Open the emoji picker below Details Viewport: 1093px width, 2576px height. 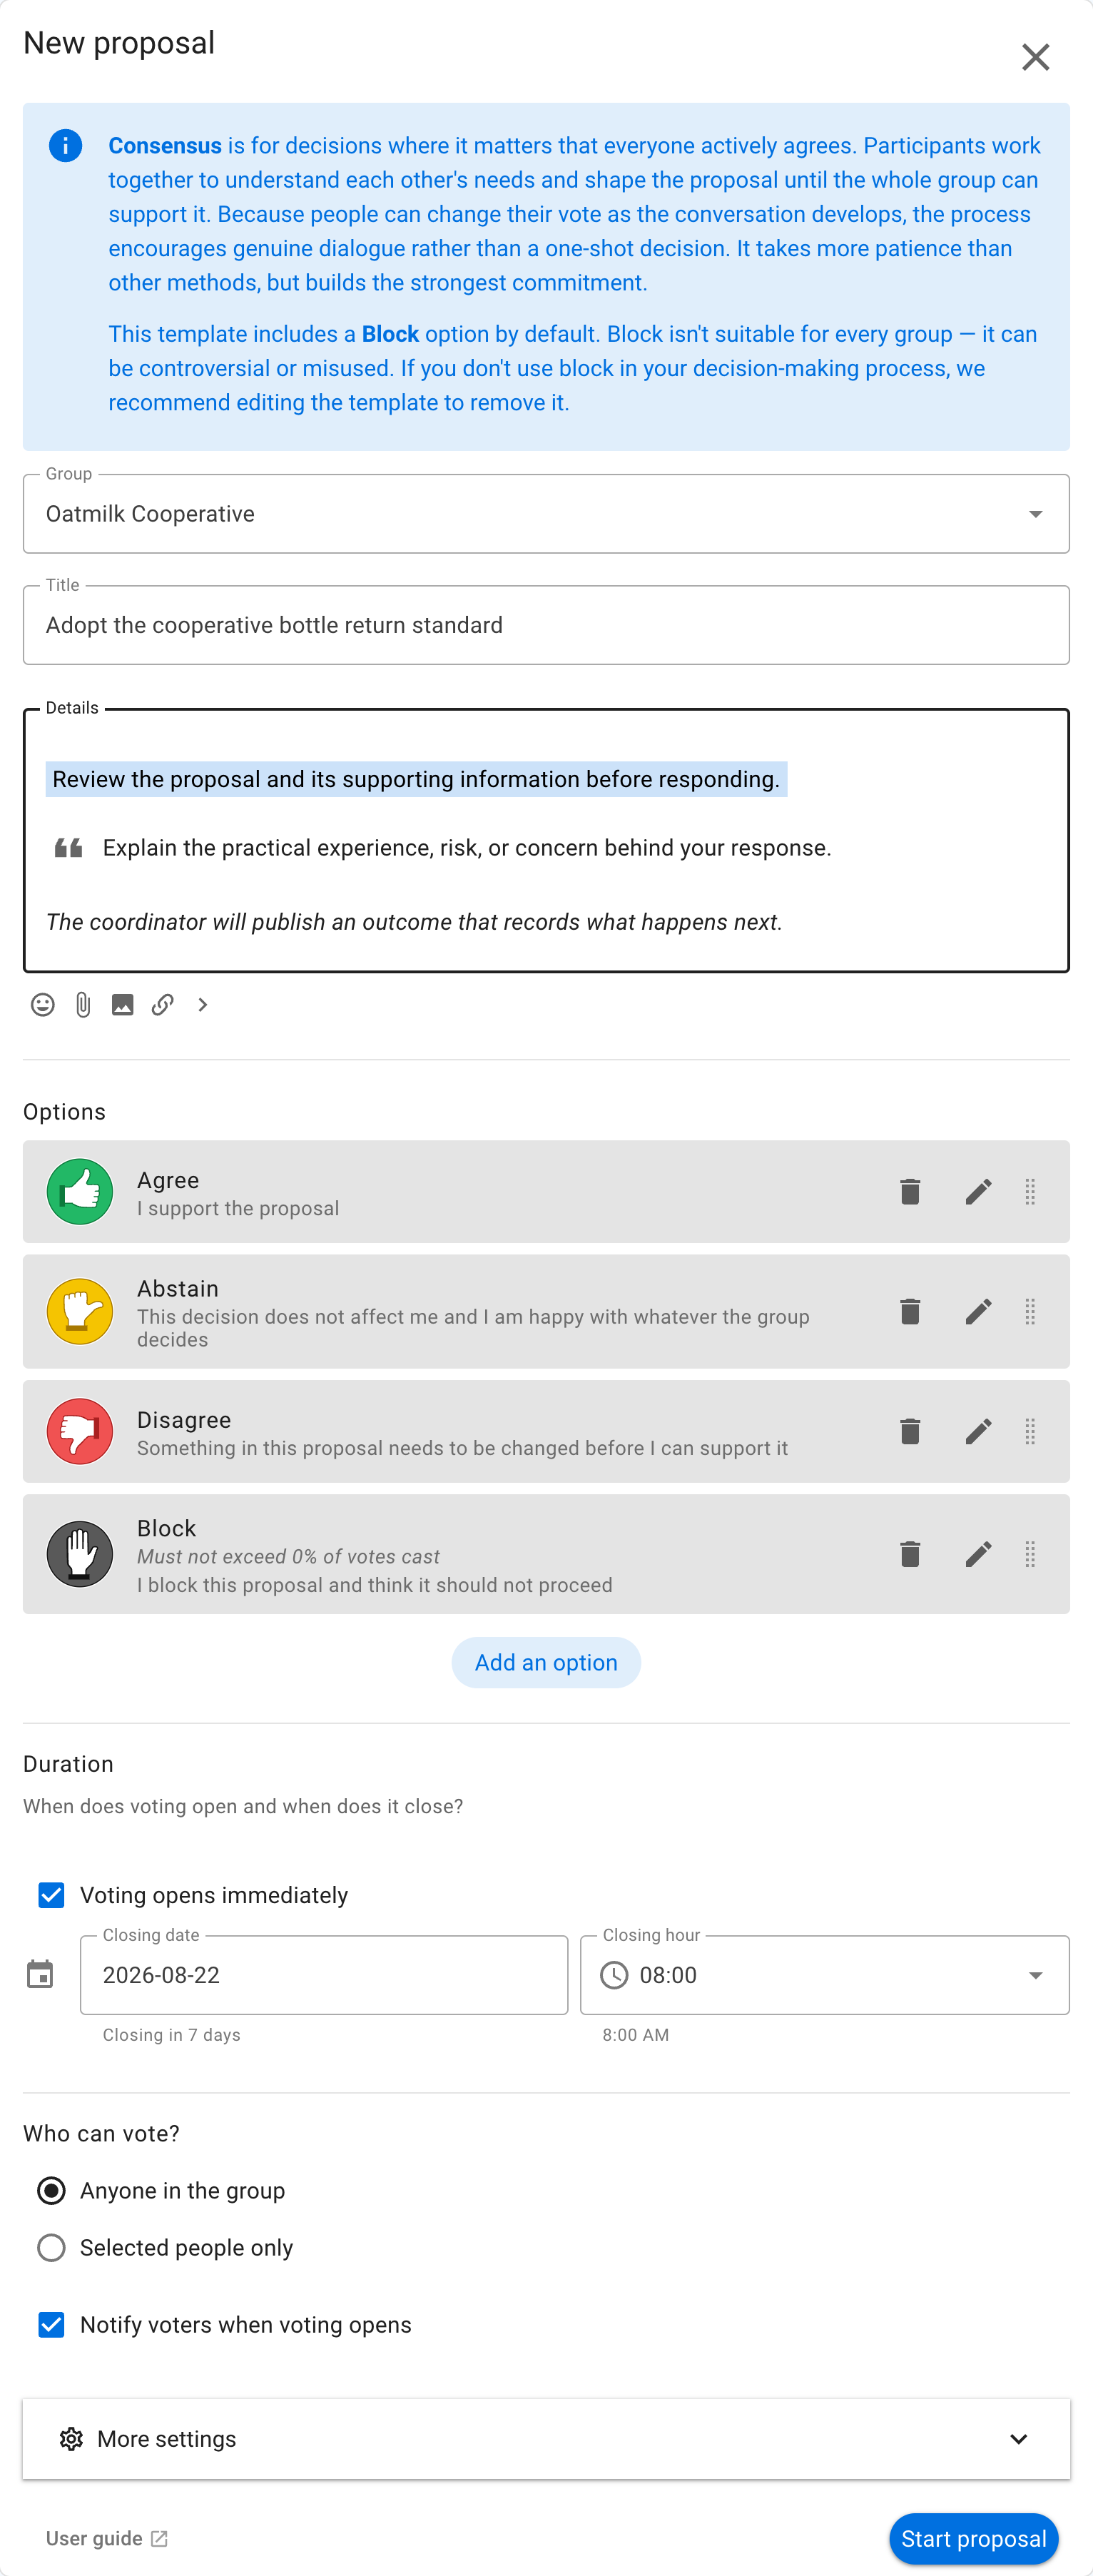(42, 1004)
